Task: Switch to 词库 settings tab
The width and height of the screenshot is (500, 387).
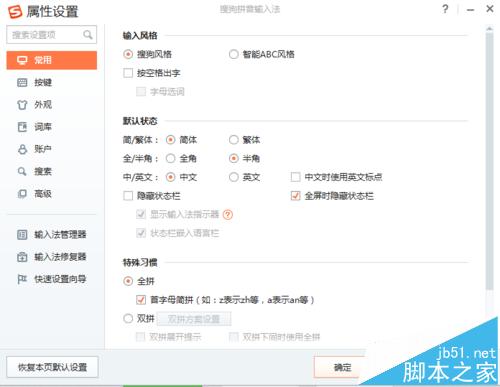Action: pyautogui.click(x=52, y=127)
